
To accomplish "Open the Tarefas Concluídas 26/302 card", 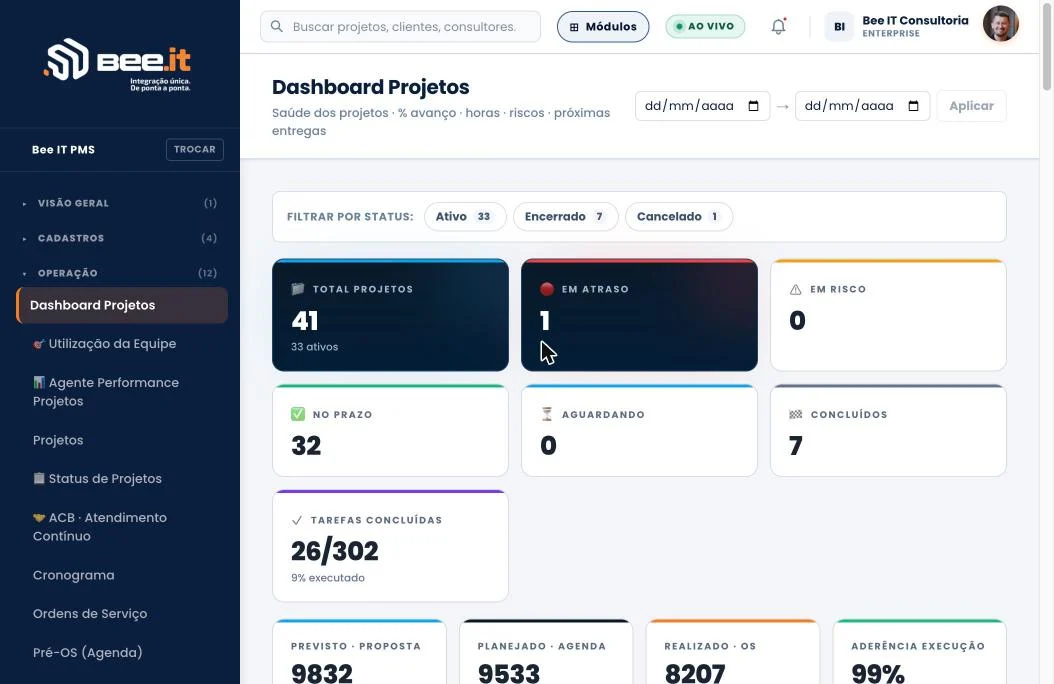I will click(x=391, y=546).
